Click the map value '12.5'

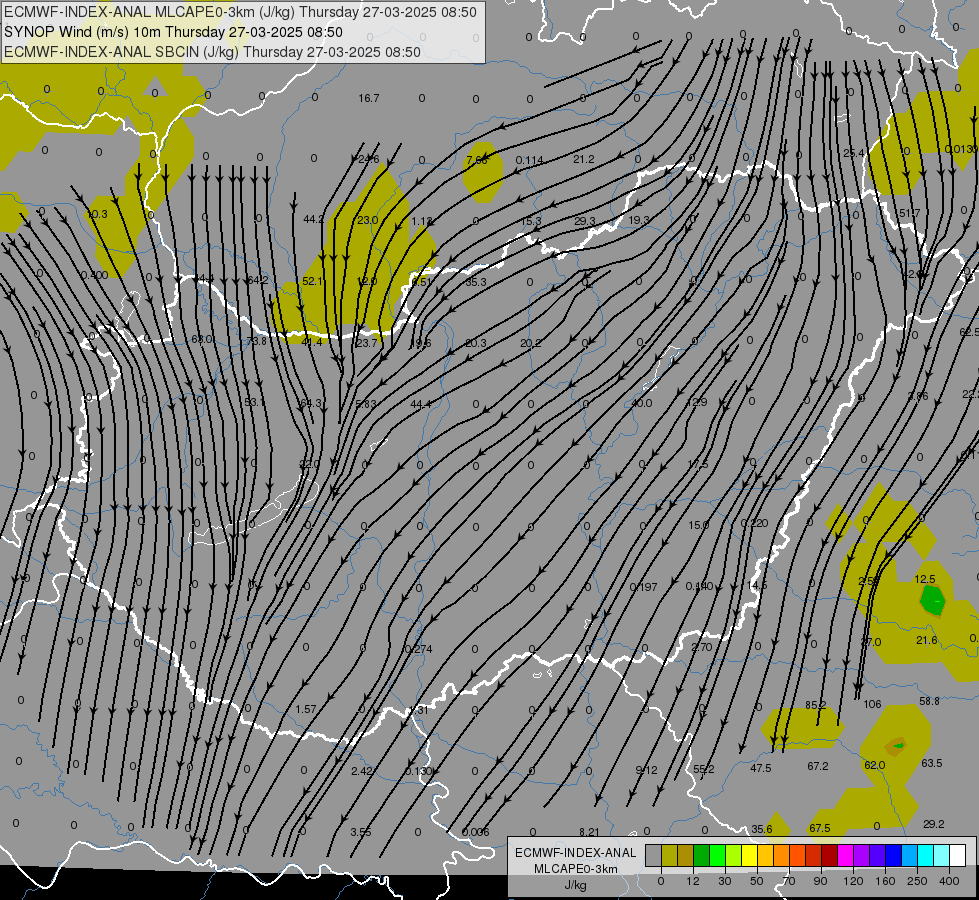(x=925, y=579)
